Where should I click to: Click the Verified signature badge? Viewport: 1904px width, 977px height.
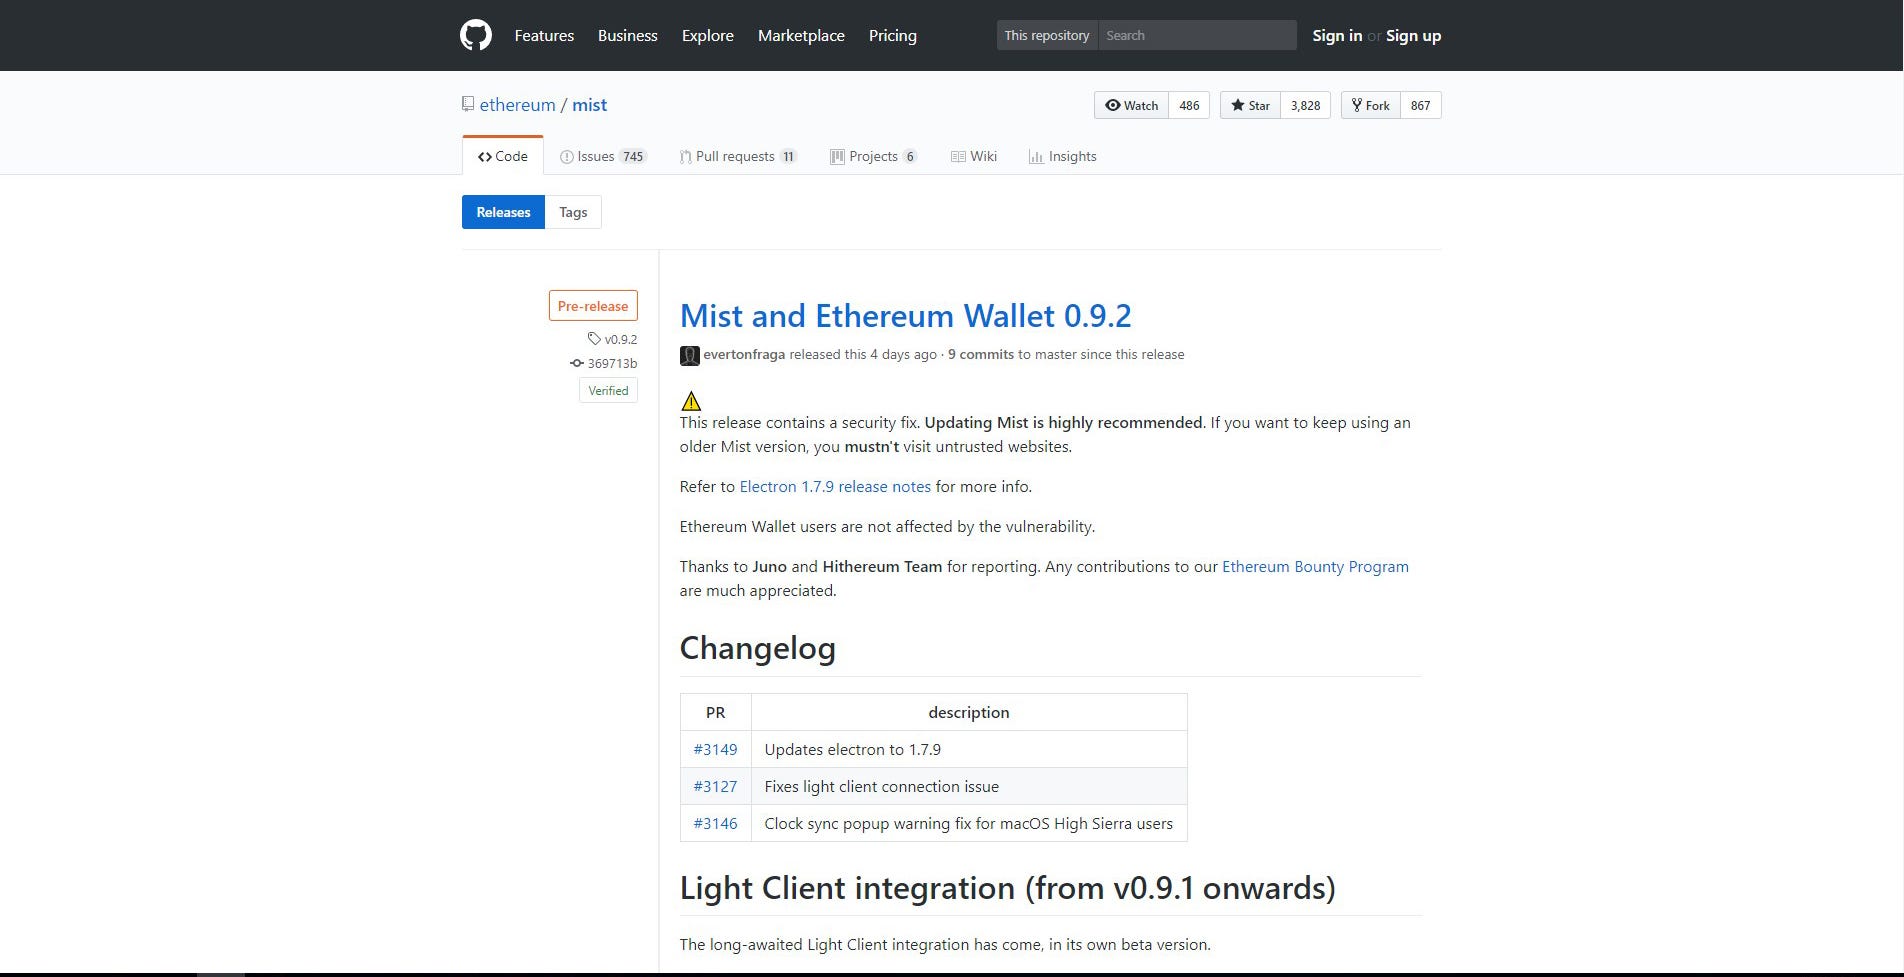pyautogui.click(x=608, y=390)
